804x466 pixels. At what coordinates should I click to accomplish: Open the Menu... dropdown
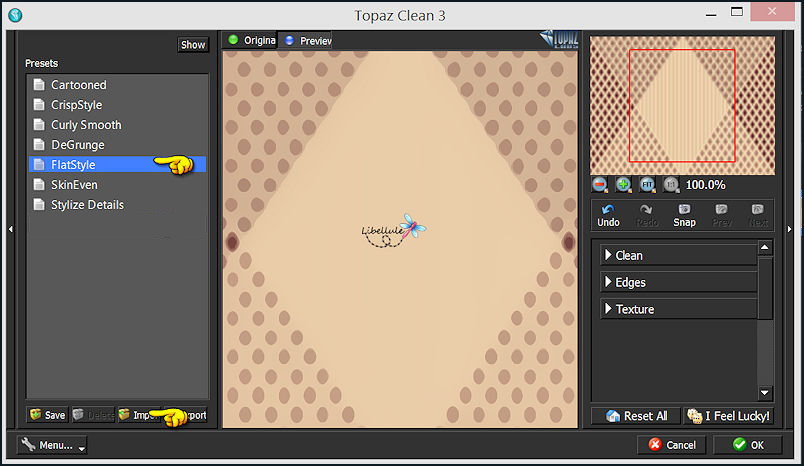click(x=52, y=445)
